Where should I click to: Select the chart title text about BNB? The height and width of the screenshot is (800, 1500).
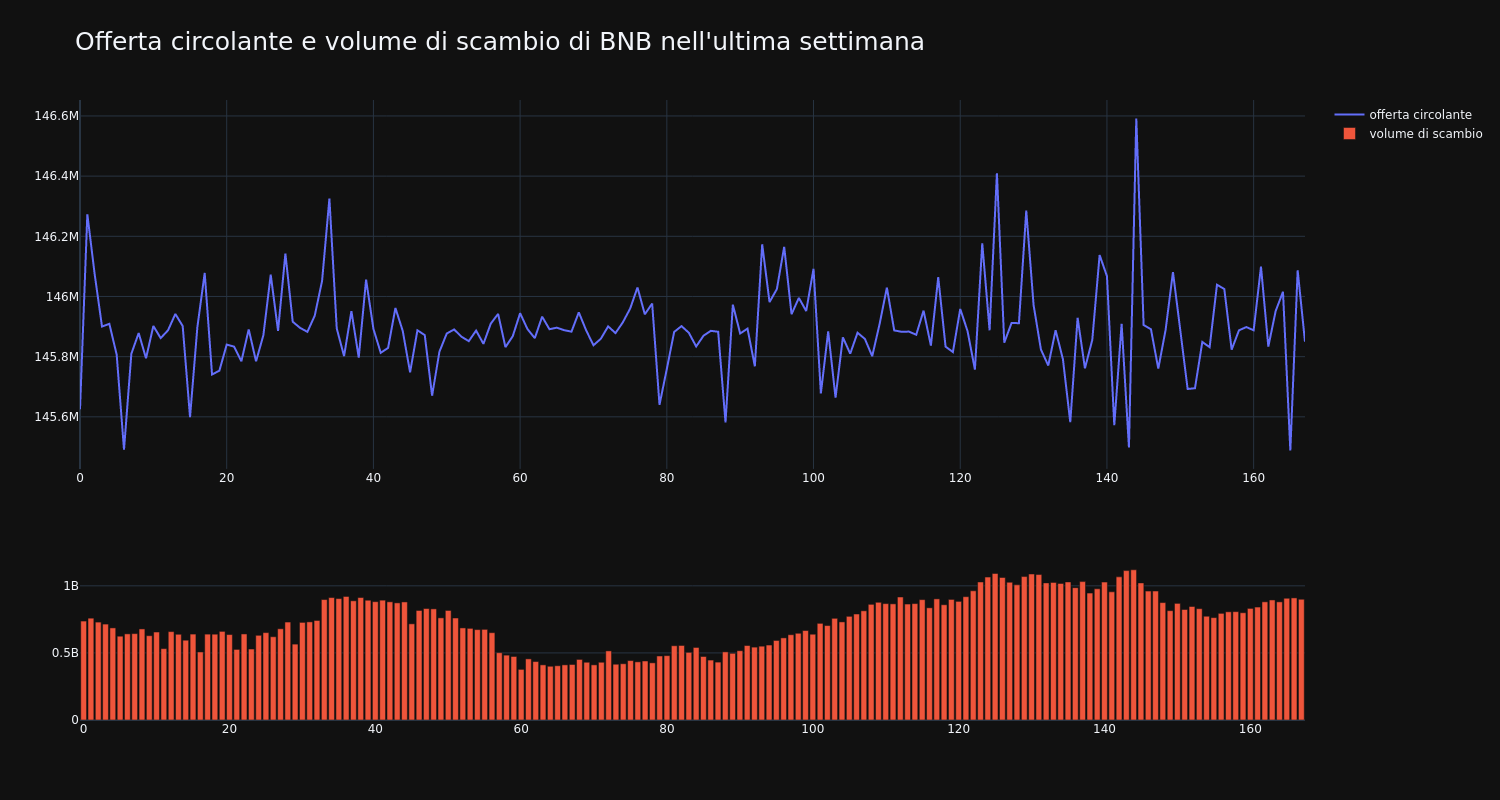(x=500, y=42)
